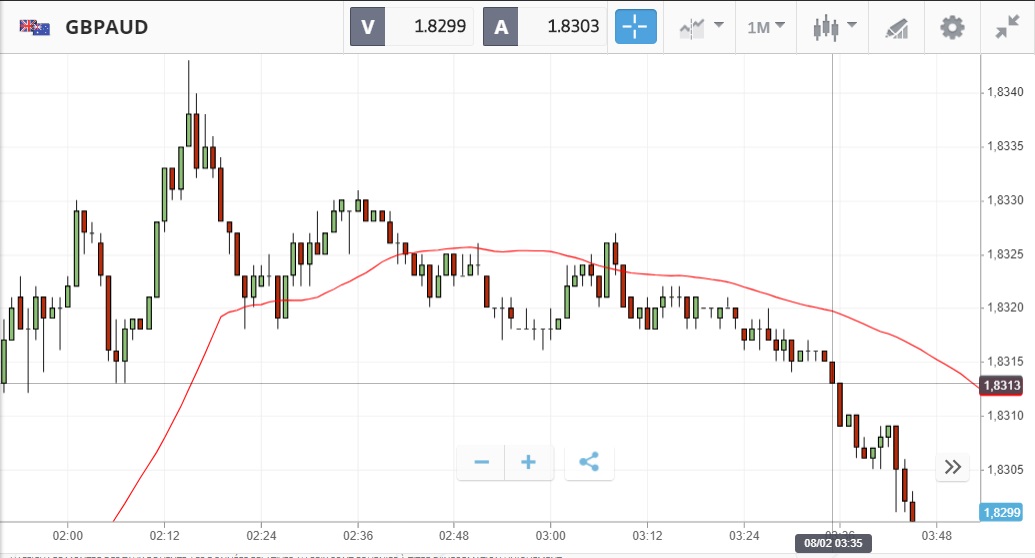Zoom out with the minus button
The width and height of the screenshot is (1035, 558).
click(481, 462)
